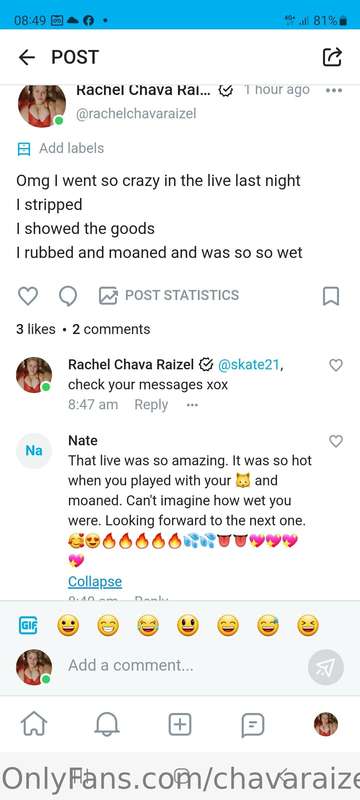Screen dimensions: 360x800
Task: Go to Home tab
Action: click(34, 724)
